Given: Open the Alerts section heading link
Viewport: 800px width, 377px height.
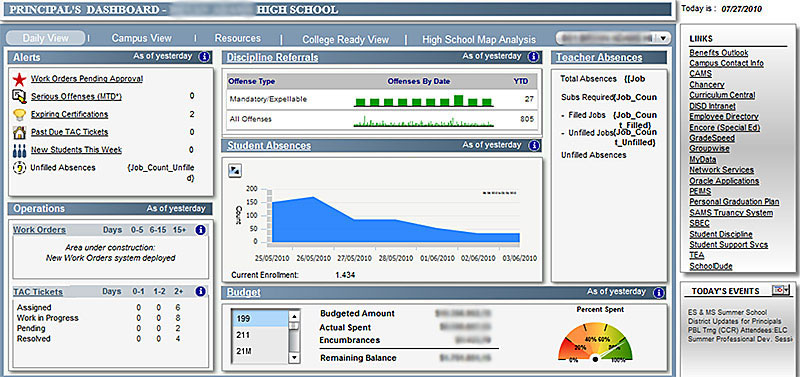Looking at the screenshot, I should (x=27, y=58).
